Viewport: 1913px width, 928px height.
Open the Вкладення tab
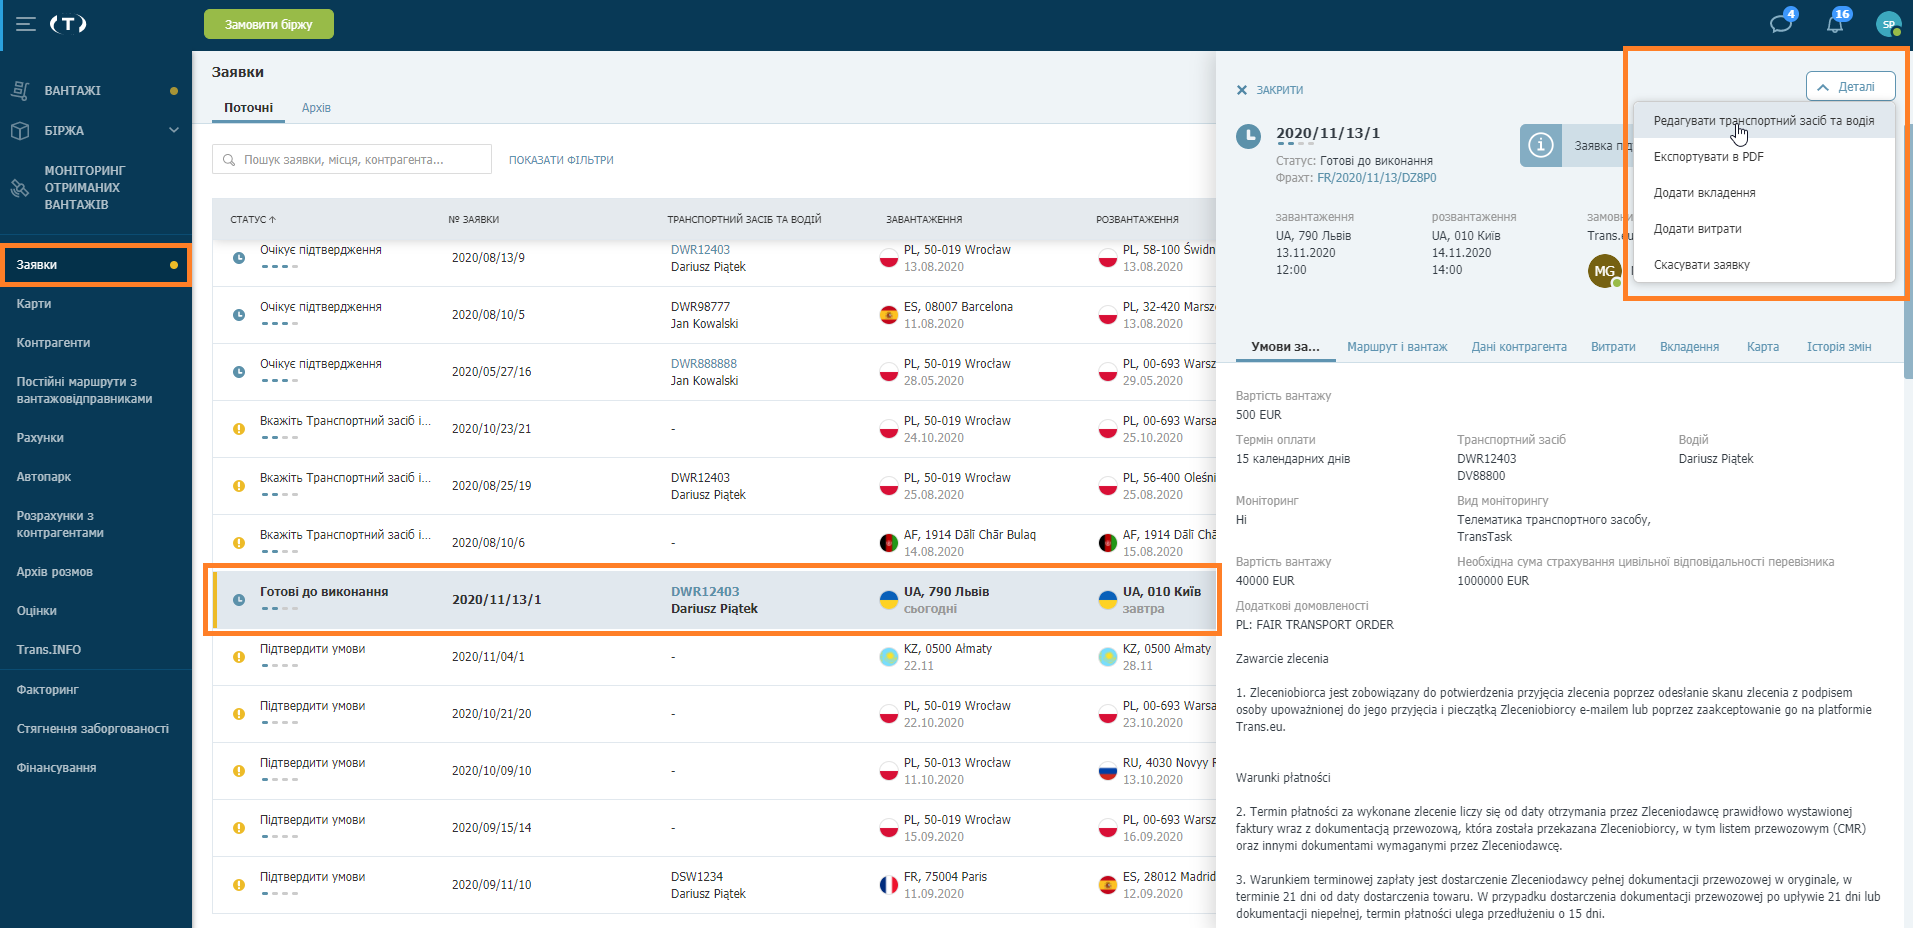point(1689,347)
